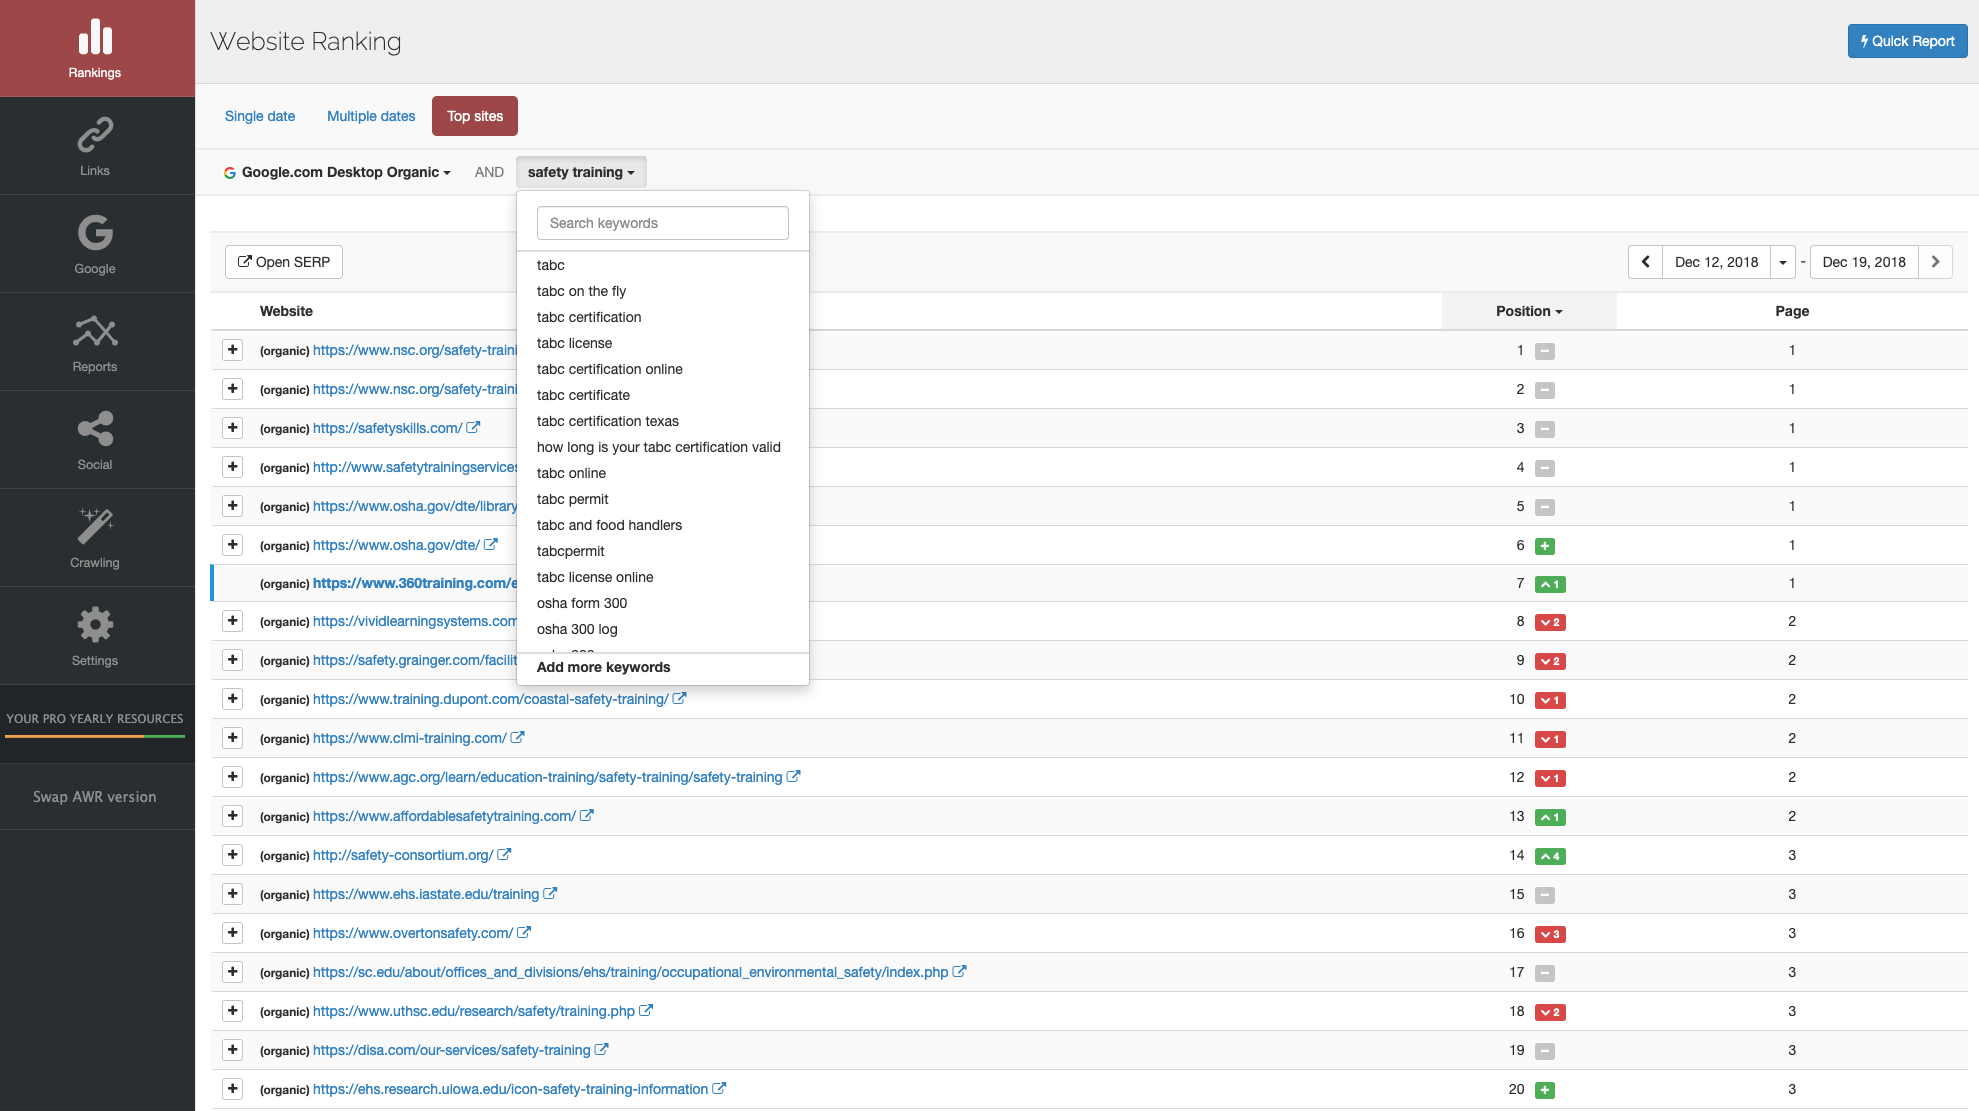The height and width of the screenshot is (1111, 1979).
Task: Open the Dec 12, 2018 date picker dropdown
Action: [1783, 261]
